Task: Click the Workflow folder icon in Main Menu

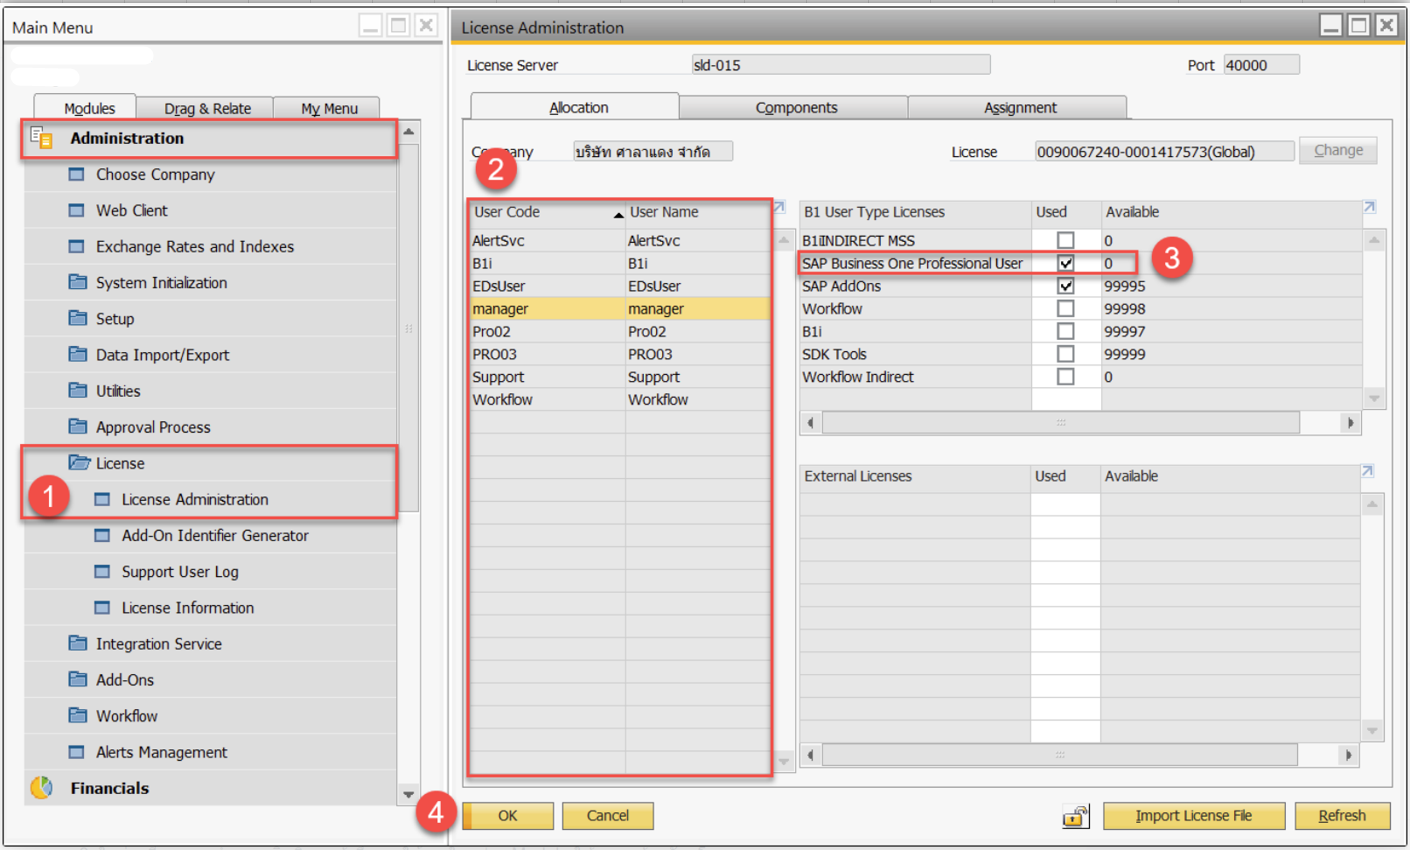Action: 77,715
